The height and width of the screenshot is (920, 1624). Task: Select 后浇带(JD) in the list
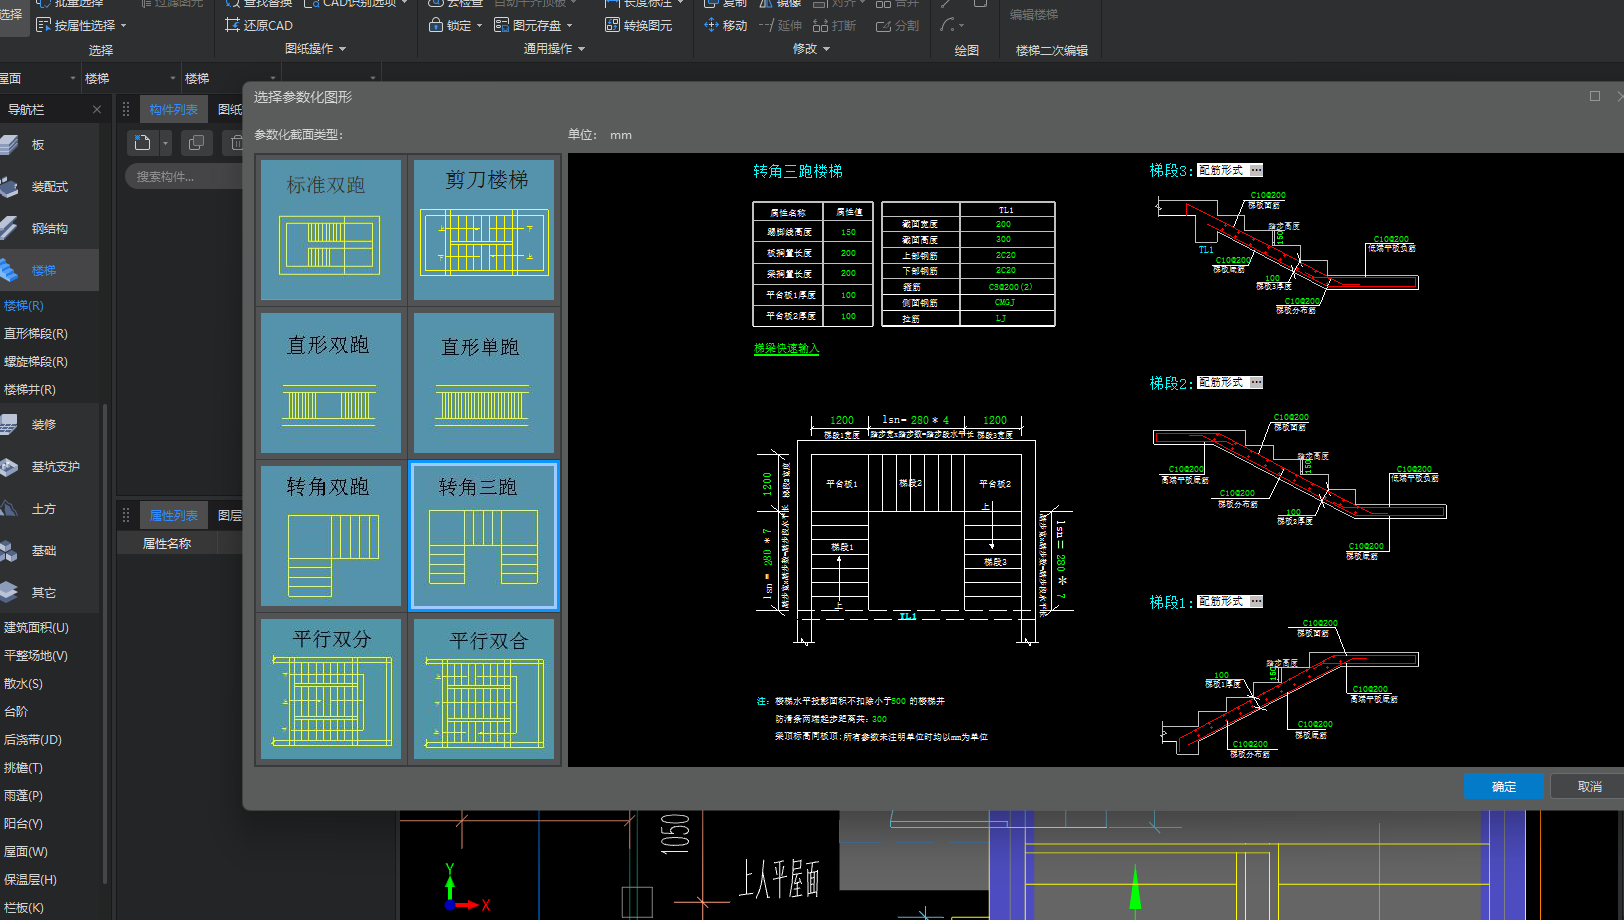click(x=33, y=740)
